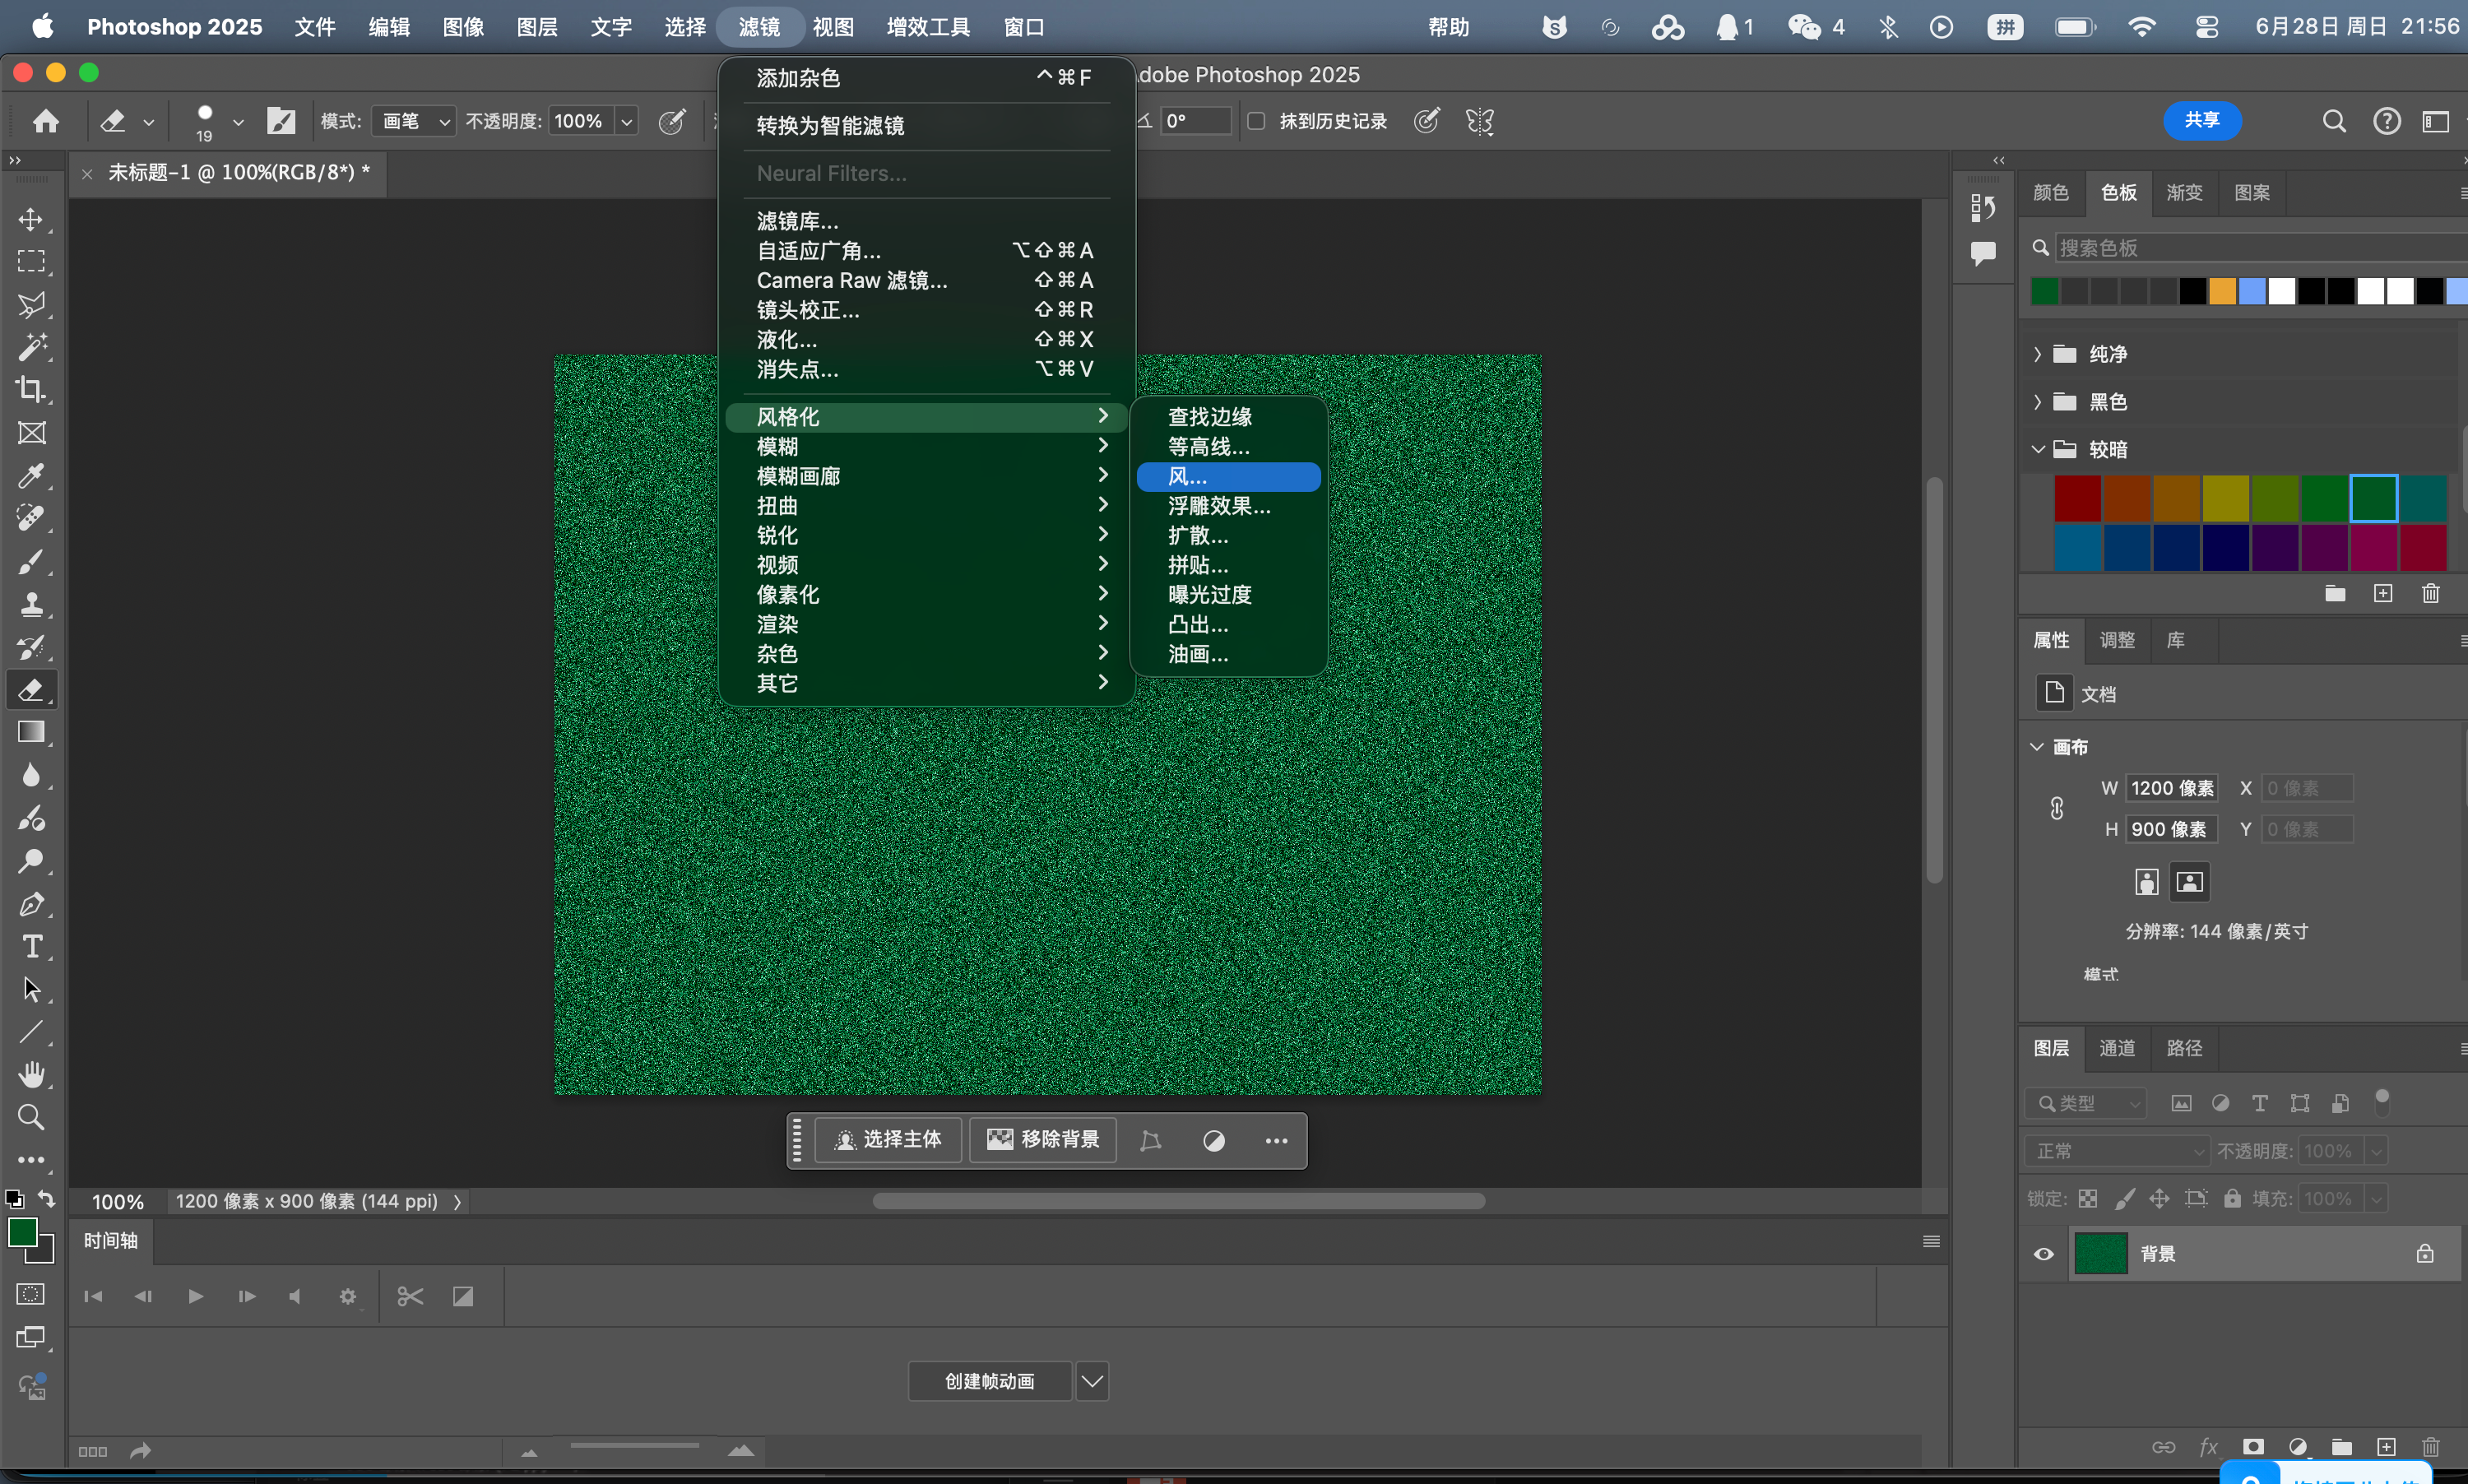Pick the orange recent swatch
The height and width of the screenshot is (1484, 2468).
coord(2222,292)
